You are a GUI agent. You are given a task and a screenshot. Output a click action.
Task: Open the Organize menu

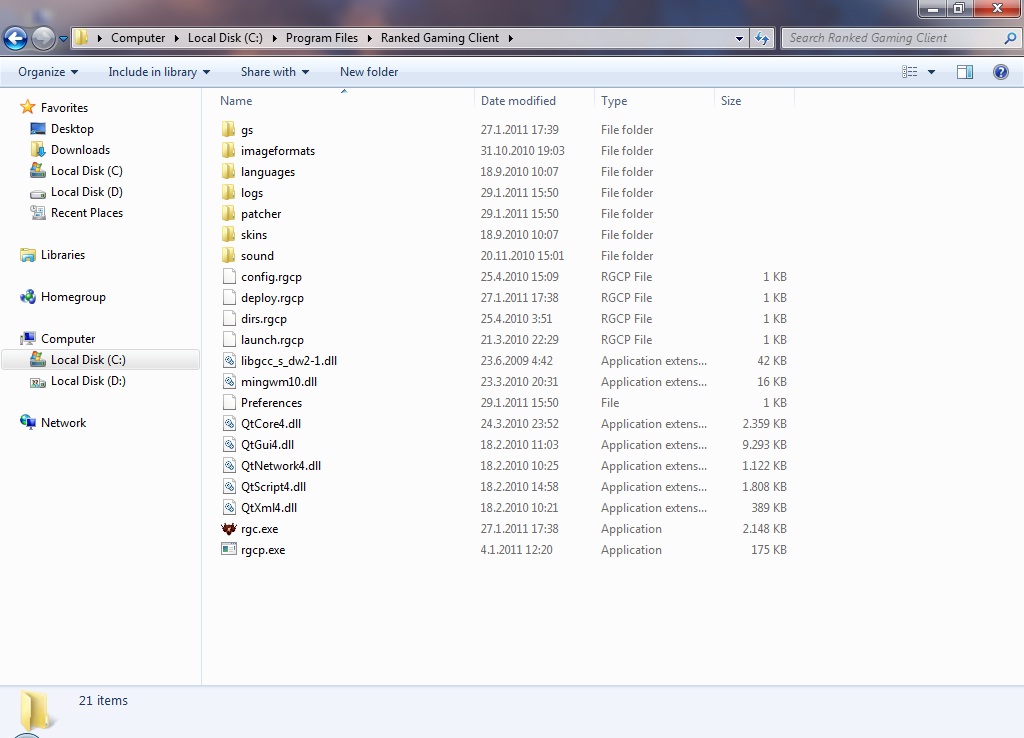[x=48, y=72]
